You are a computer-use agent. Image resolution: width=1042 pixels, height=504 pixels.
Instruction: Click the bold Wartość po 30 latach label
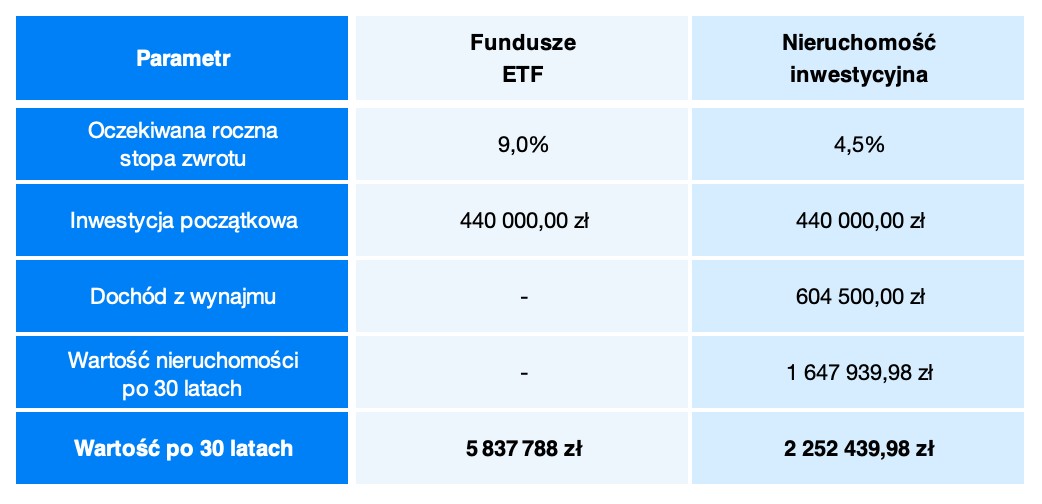click(x=183, y=447)
